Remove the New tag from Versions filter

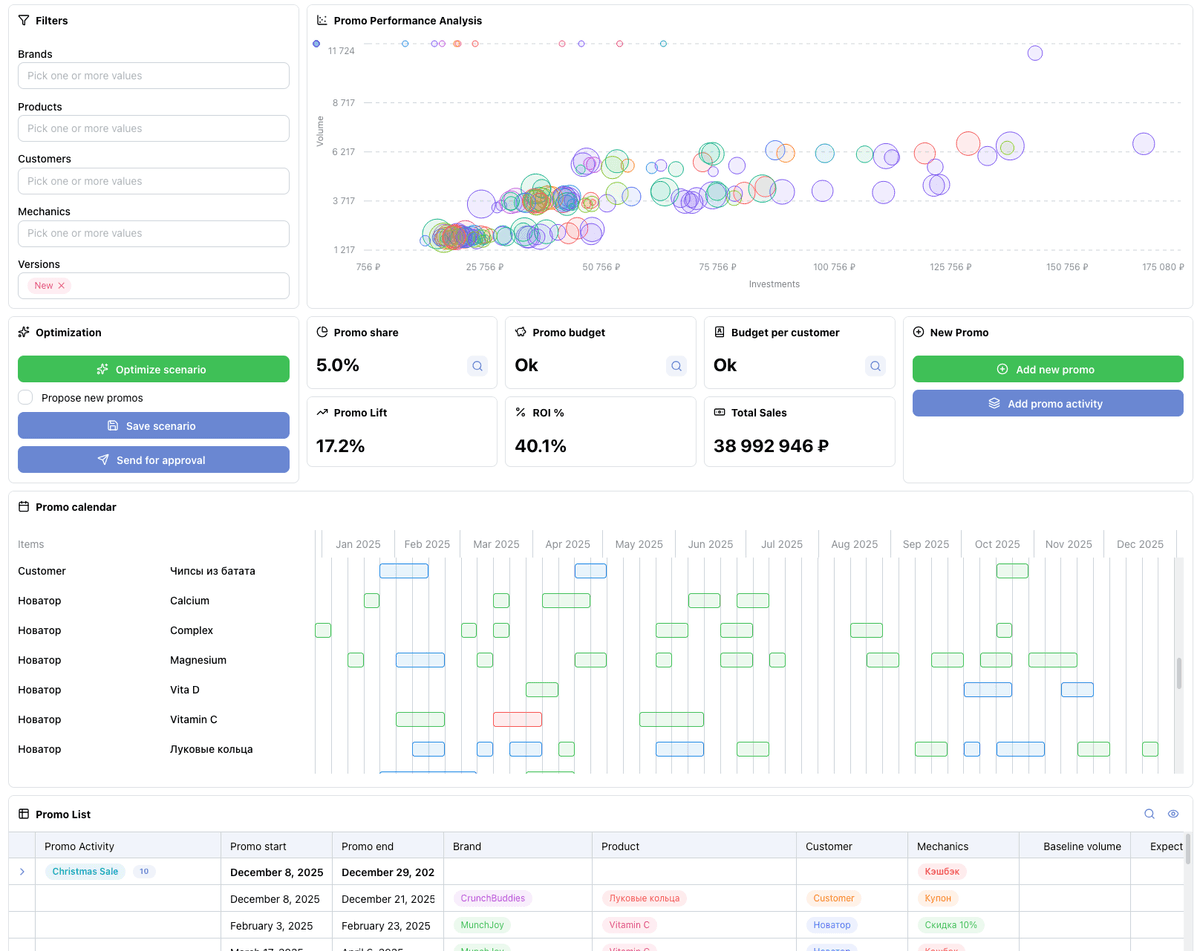click(60, 285)
